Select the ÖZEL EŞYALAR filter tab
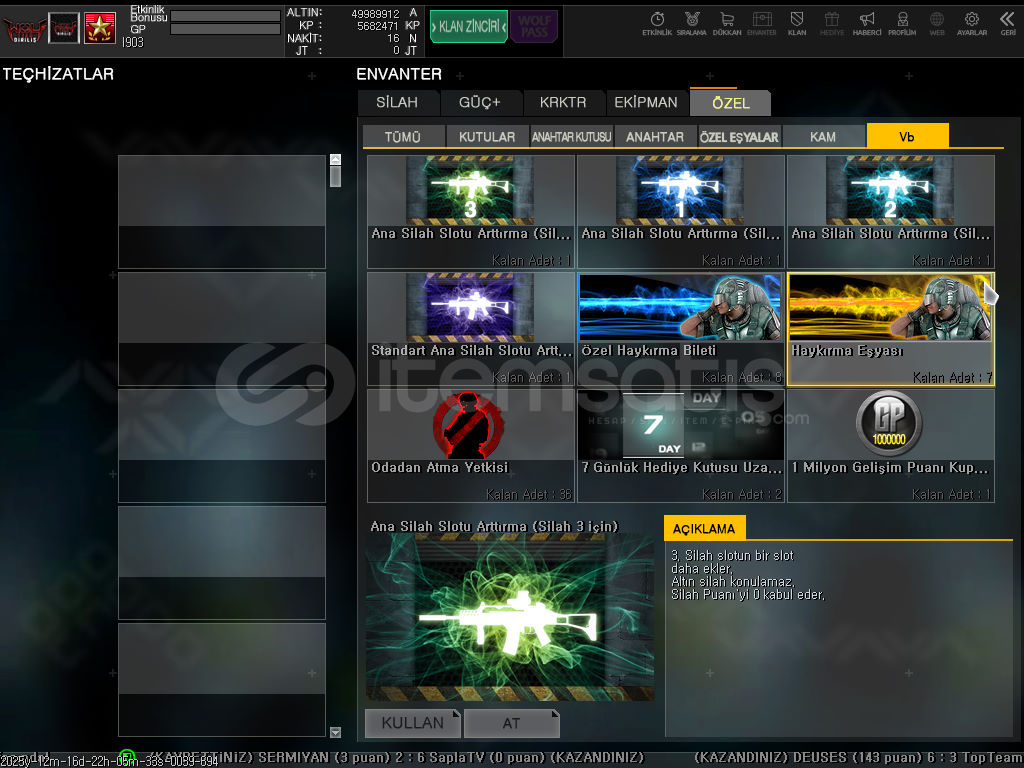Viewport: 1024px width, 768px height. [739, 137]
